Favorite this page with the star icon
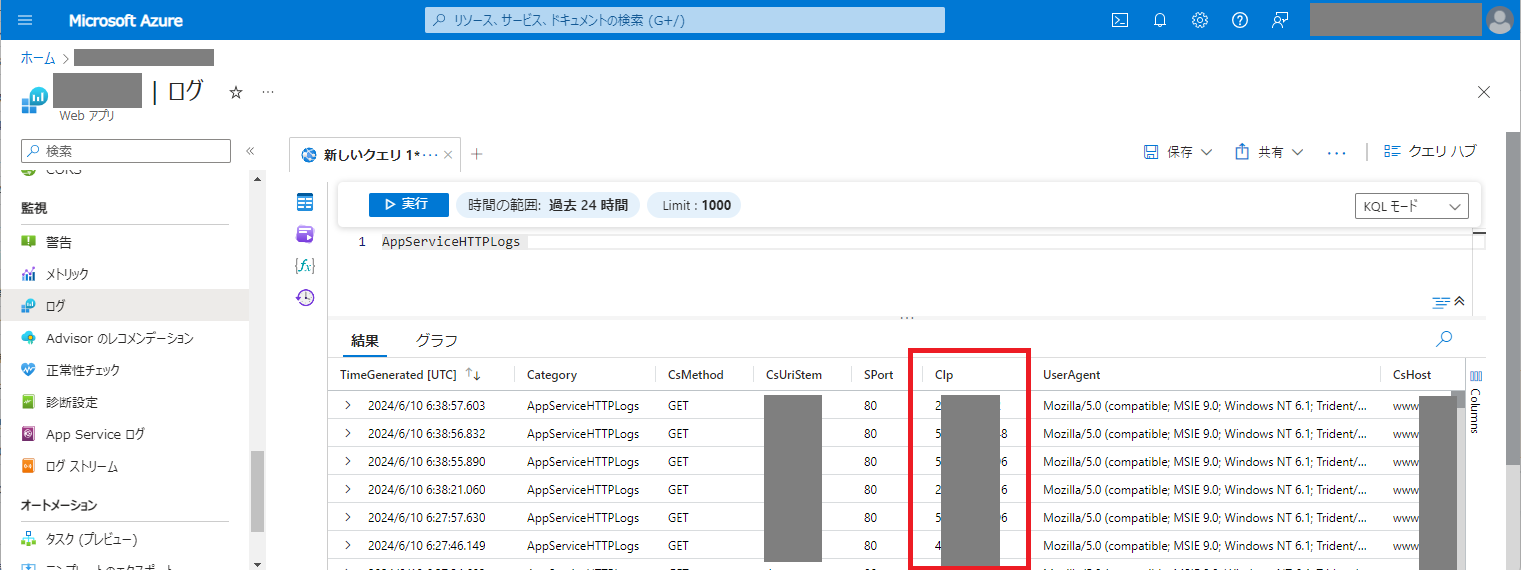Viewport: 1521px width, 570px height. (x=236, y=92)
